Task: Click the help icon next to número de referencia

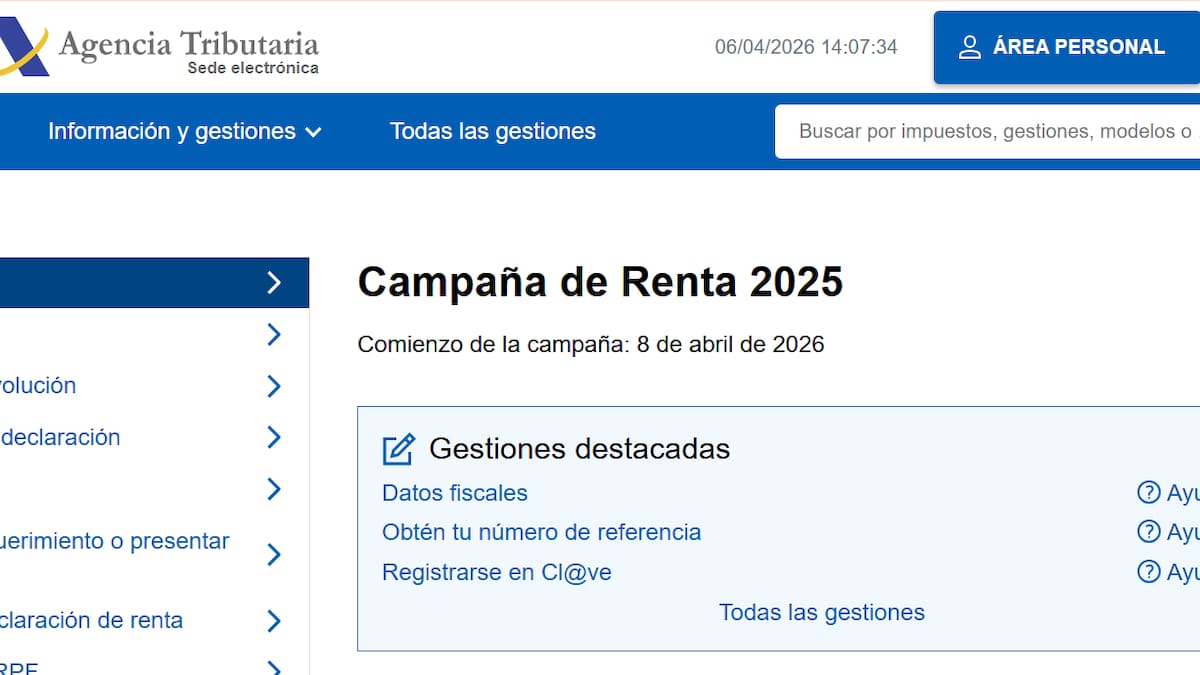Action: [x=1146, y=532]
